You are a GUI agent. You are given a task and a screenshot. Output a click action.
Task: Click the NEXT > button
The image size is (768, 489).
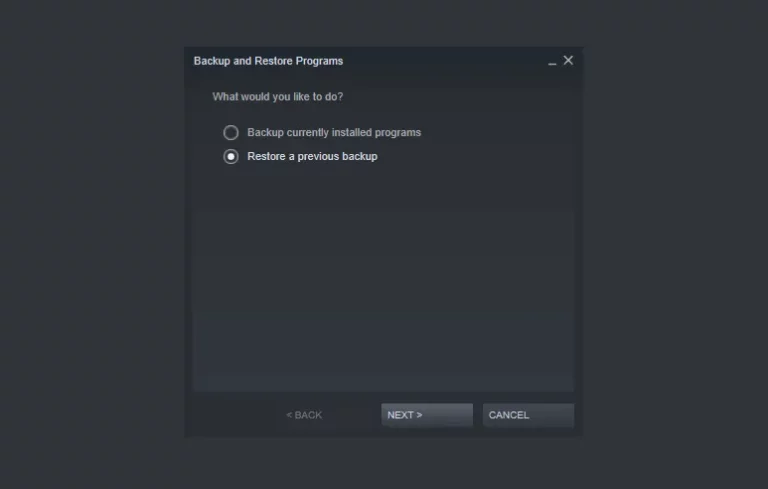tap(427, 415)
